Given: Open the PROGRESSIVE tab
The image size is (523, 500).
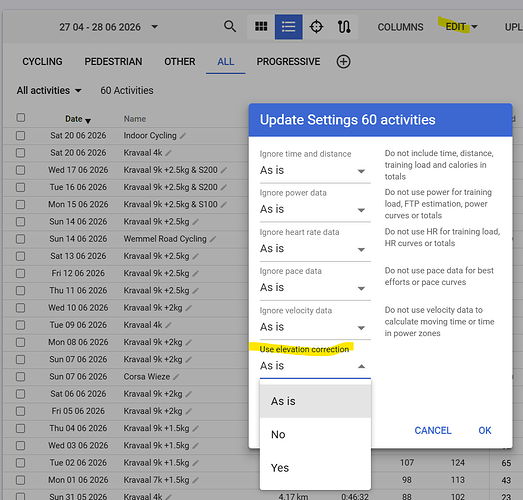Looking at the screenshot, I should 288,62.
